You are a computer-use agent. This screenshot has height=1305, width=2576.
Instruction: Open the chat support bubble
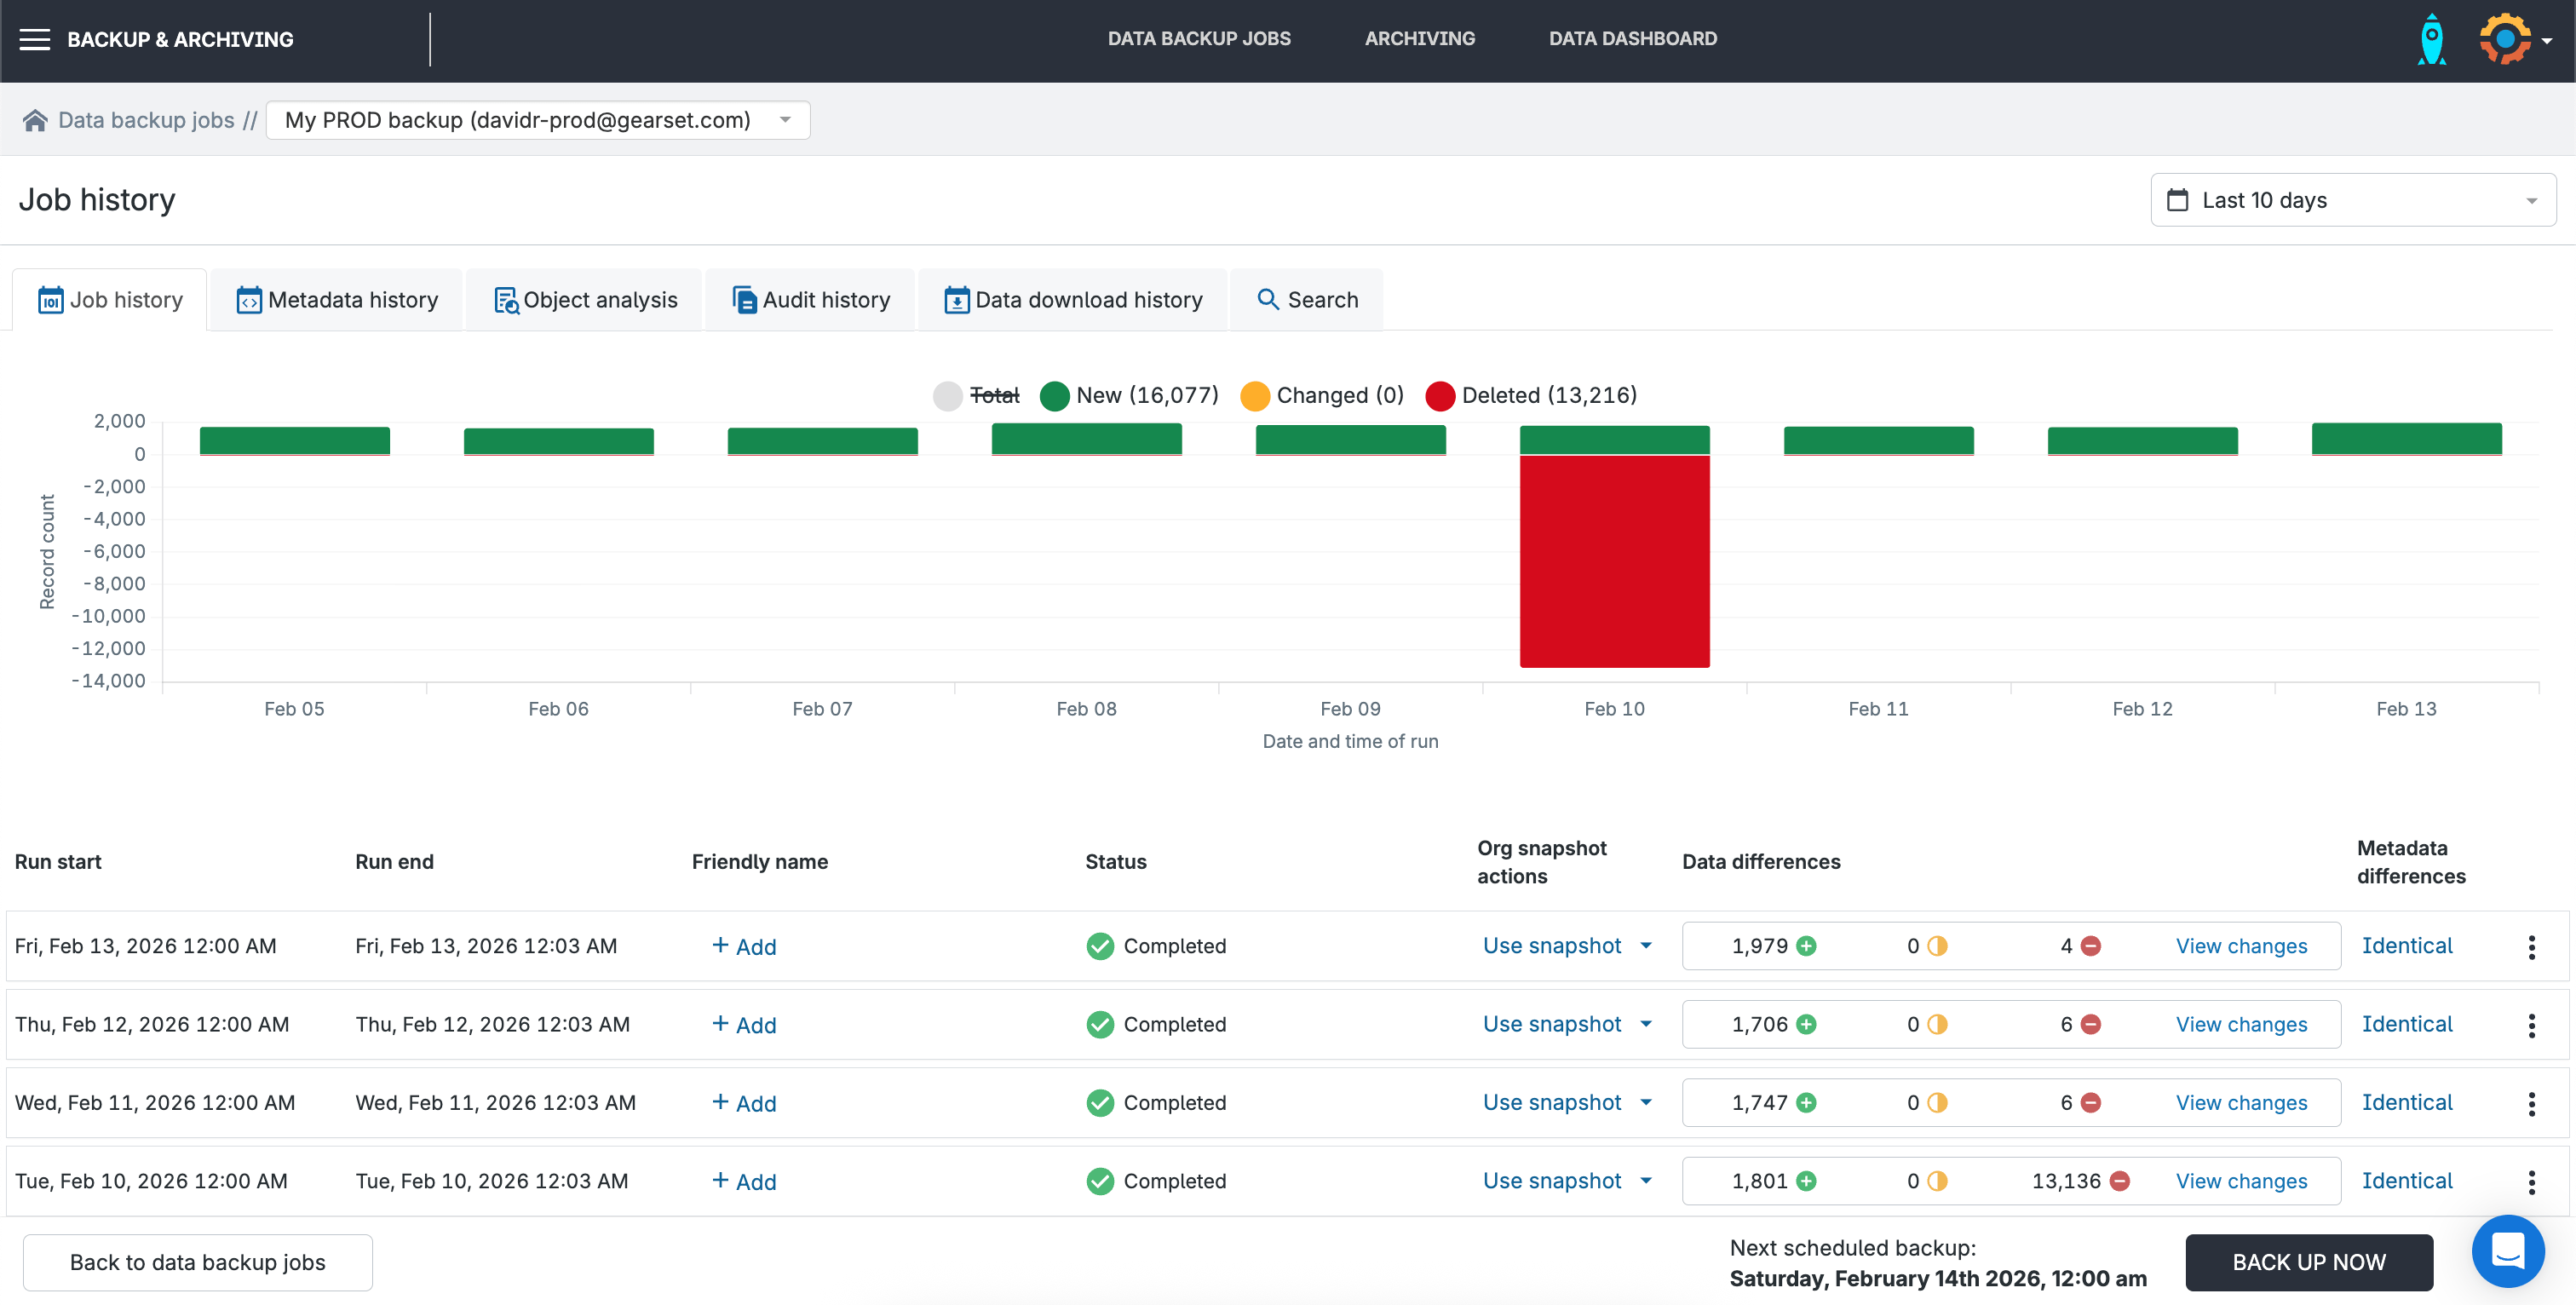(2507, 1250)
